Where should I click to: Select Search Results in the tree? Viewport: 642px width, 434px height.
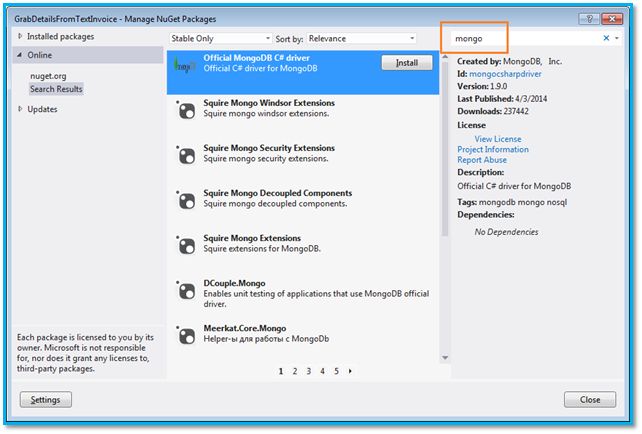pyautogui.click(x=56, y=89)
